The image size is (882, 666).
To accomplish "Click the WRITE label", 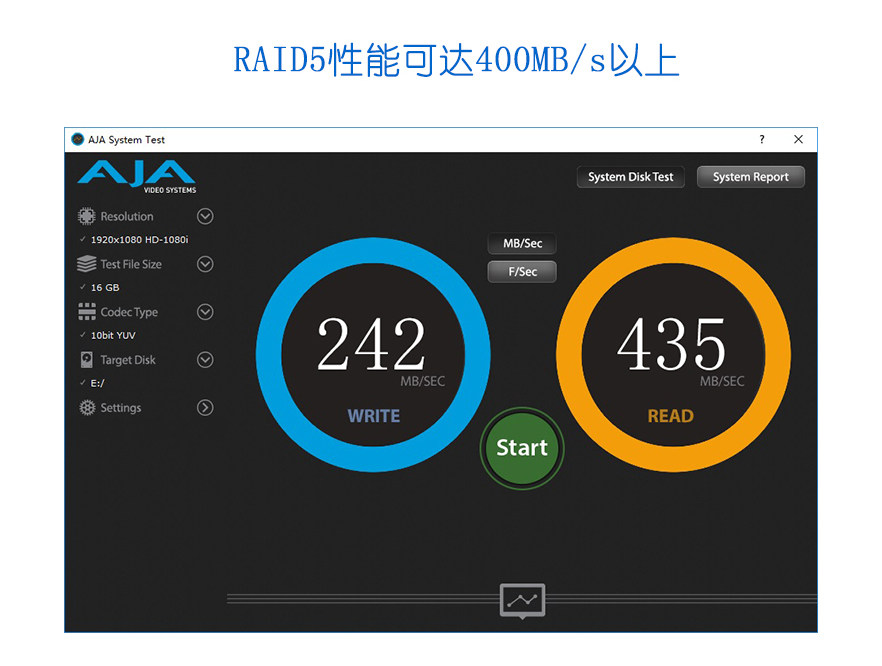I will point(374,416).
